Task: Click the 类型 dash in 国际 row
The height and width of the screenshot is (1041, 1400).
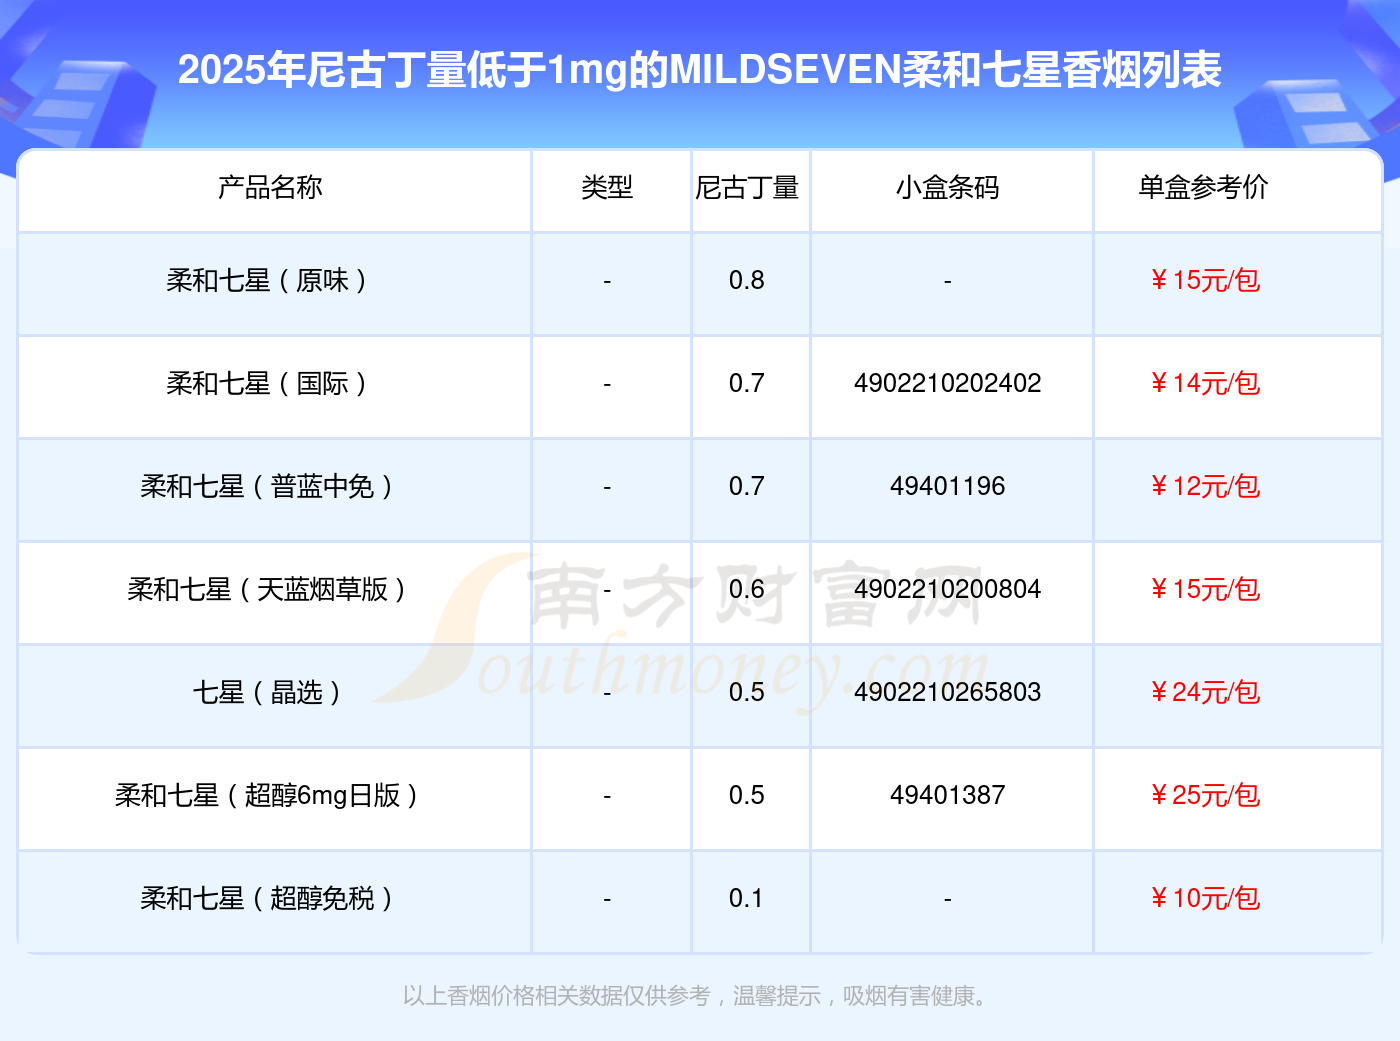Action: (607, 385)
